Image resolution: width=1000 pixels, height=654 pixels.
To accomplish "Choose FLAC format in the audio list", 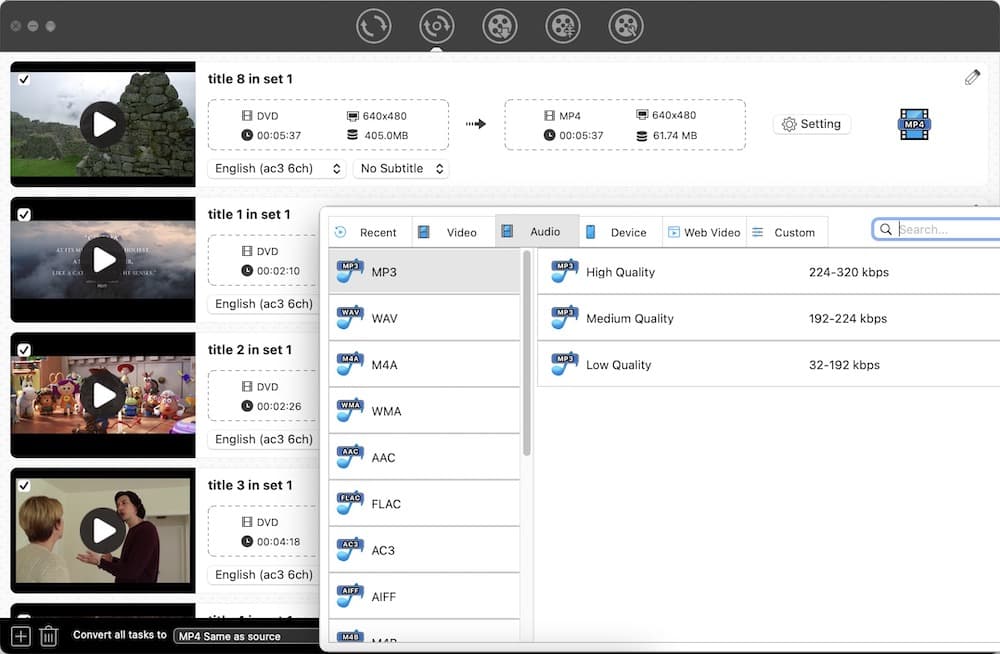I will click(425, 503).
